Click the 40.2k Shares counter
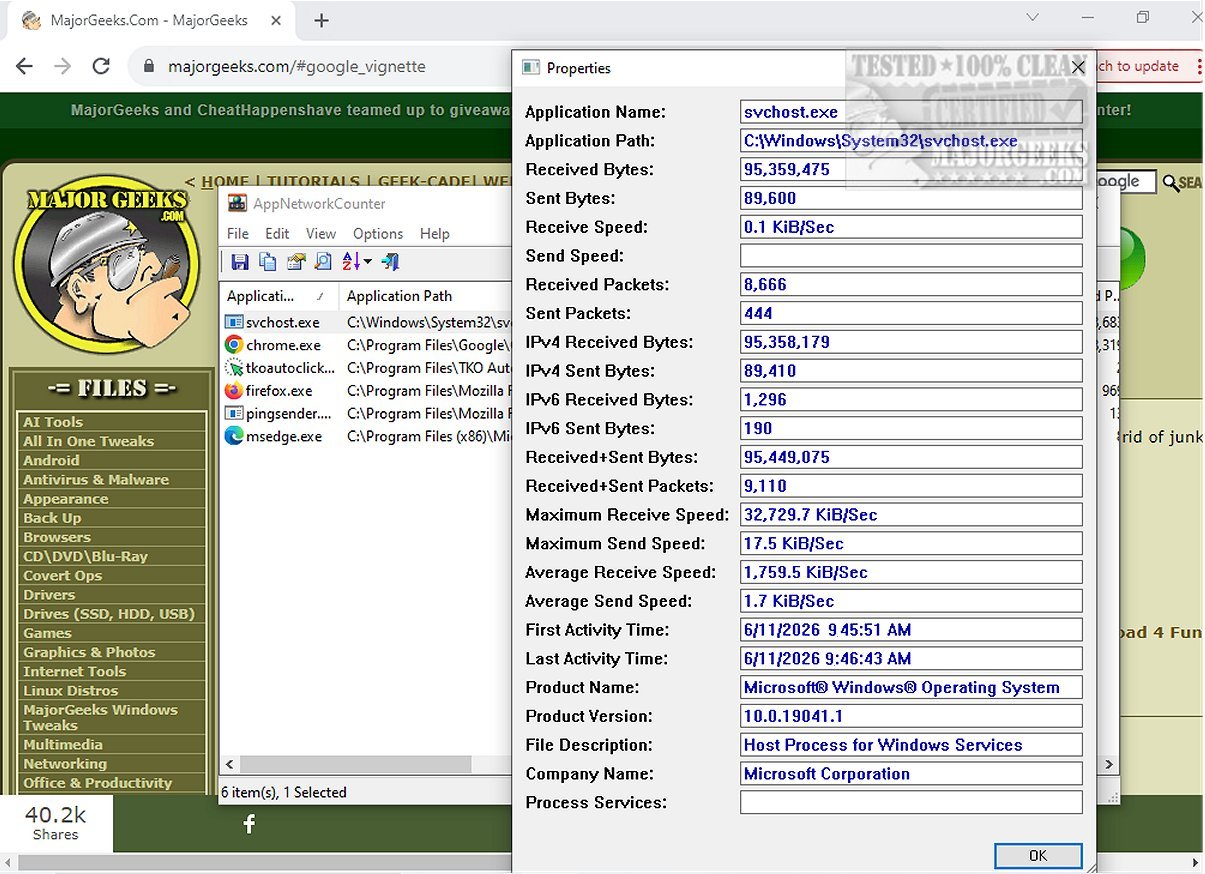This screenshot has height=874, width=1205. coord(56,824)
